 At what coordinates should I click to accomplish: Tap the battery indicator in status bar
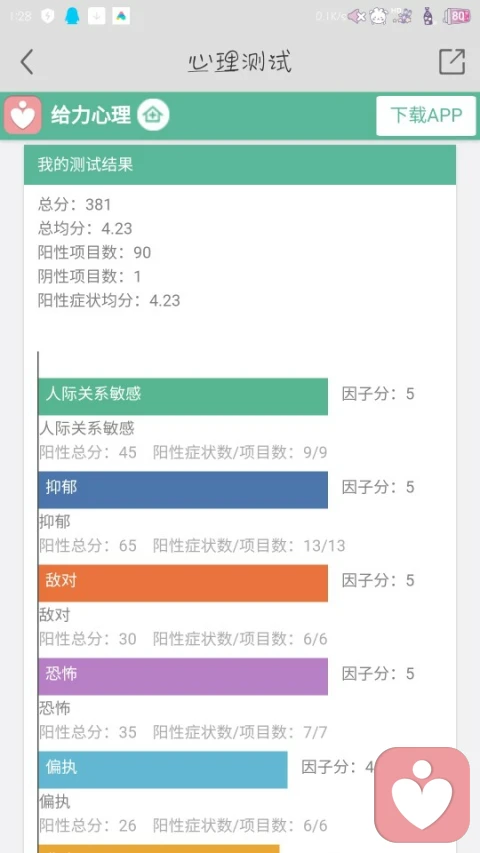tap(456, 17)
